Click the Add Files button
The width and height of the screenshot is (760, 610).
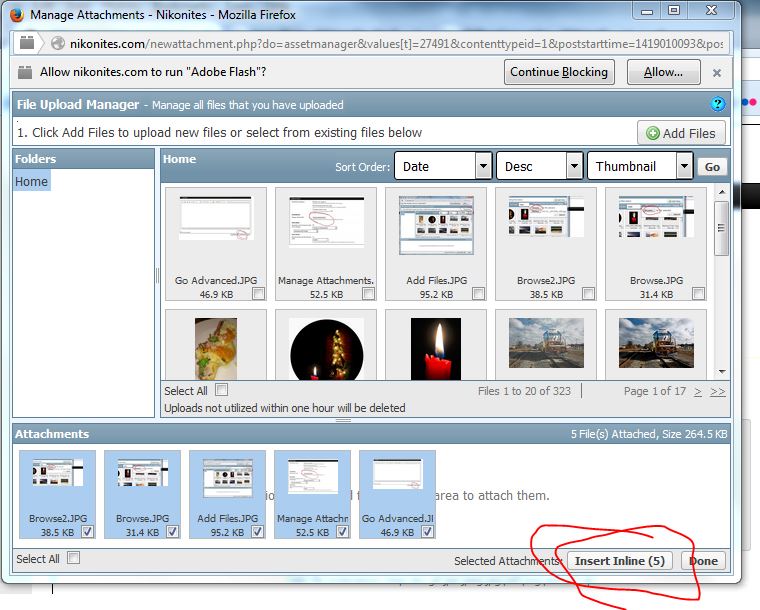[x=681, y=133]
